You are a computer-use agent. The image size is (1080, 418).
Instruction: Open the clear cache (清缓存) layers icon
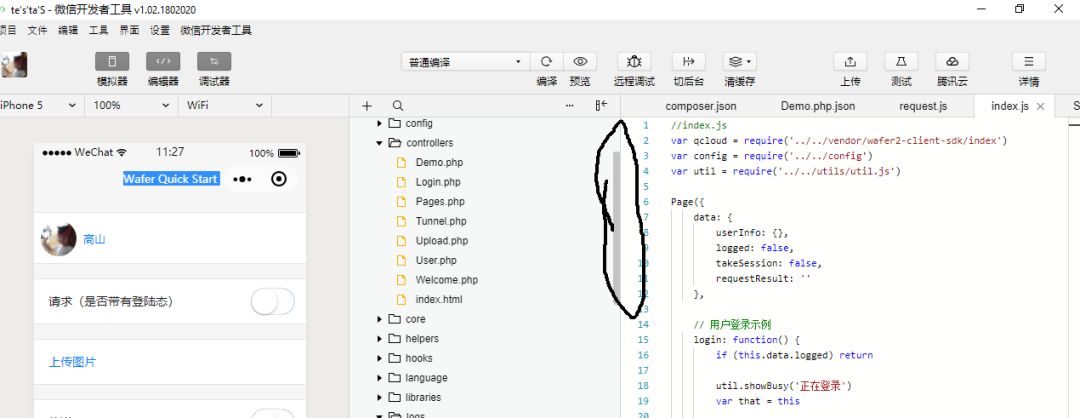[x=740, y=61]
